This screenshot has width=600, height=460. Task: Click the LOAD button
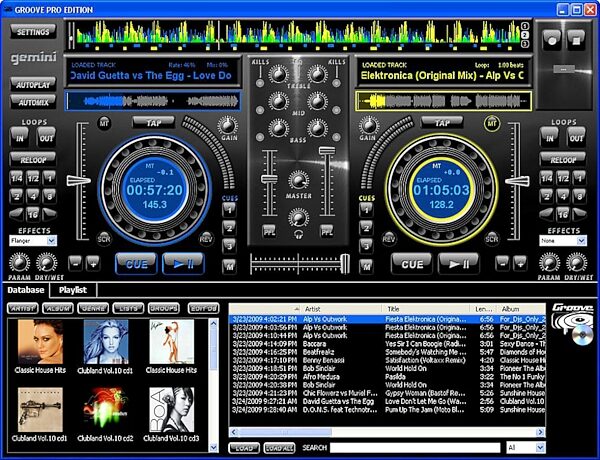244,448
